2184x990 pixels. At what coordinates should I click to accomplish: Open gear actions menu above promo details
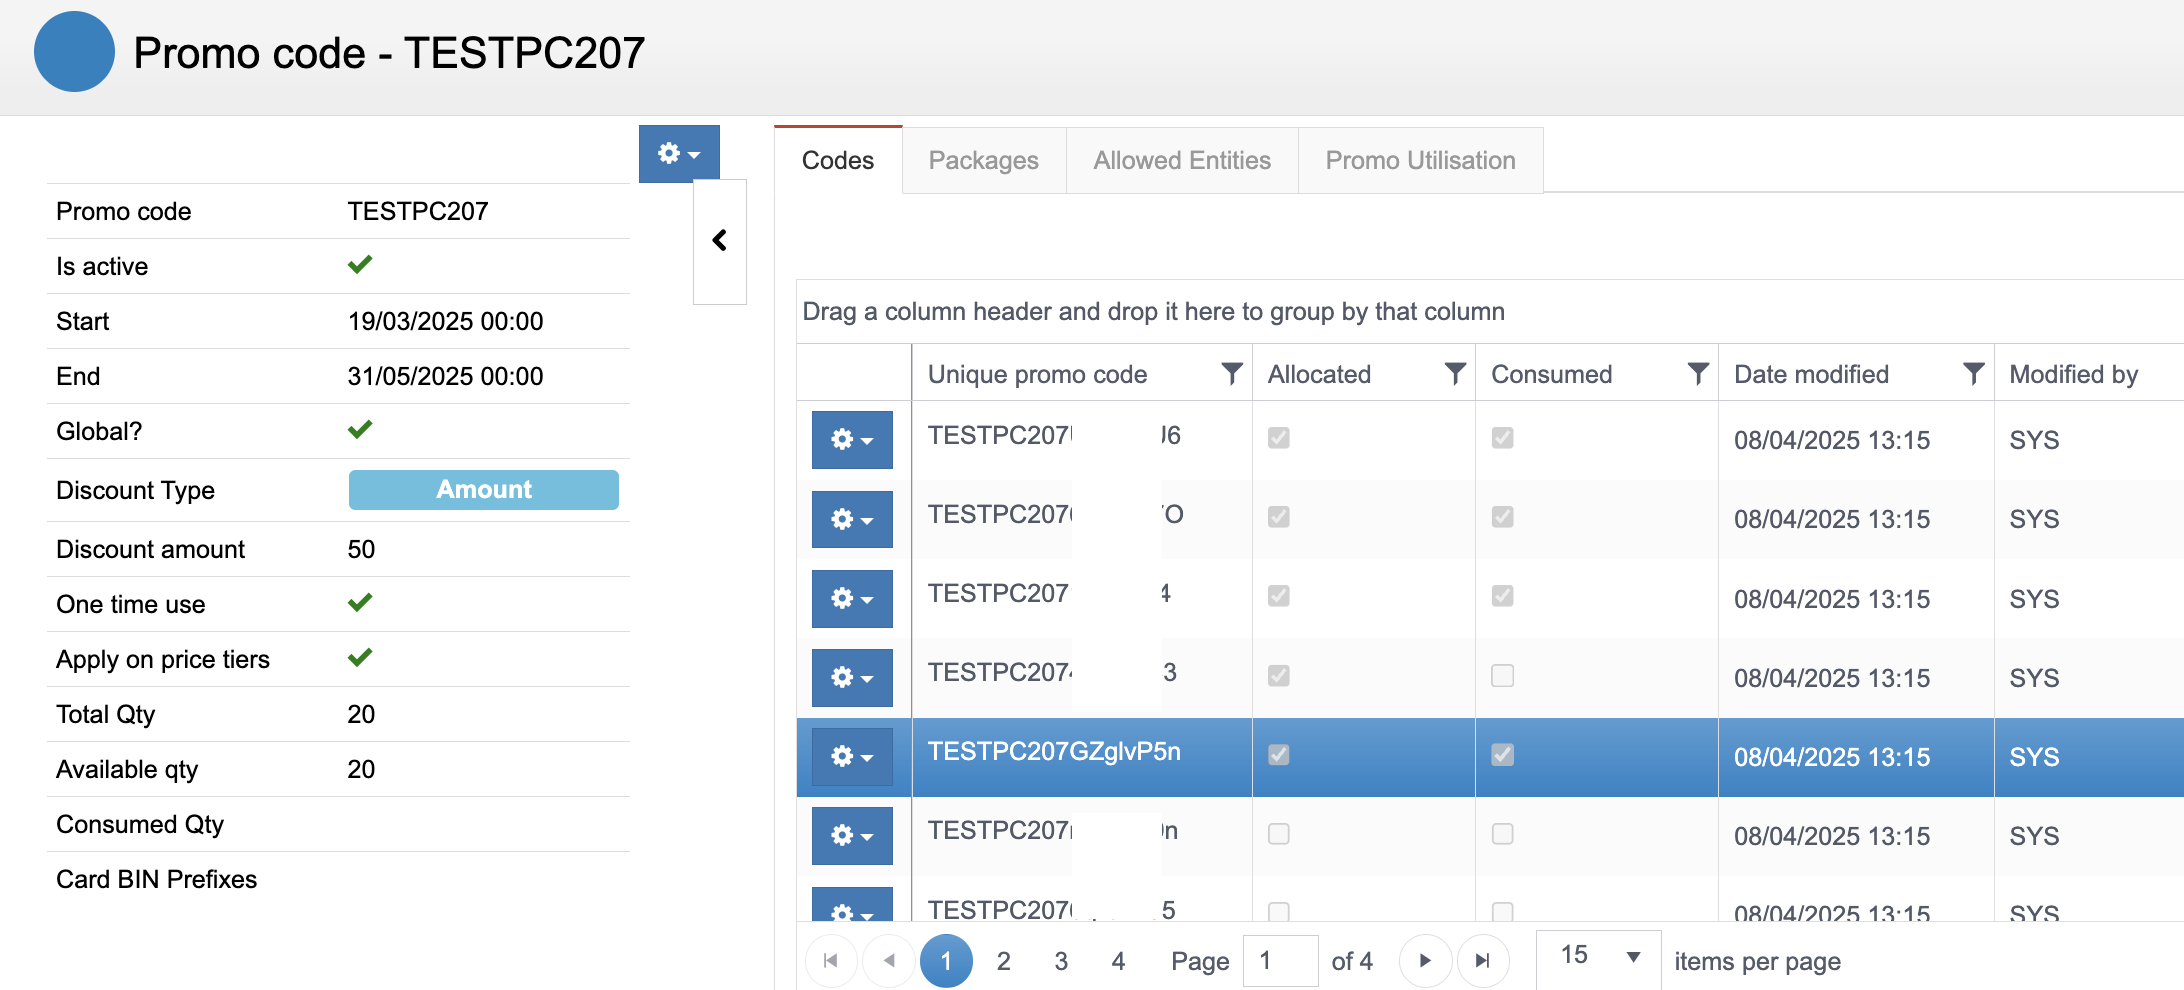[x=679, y=154]
